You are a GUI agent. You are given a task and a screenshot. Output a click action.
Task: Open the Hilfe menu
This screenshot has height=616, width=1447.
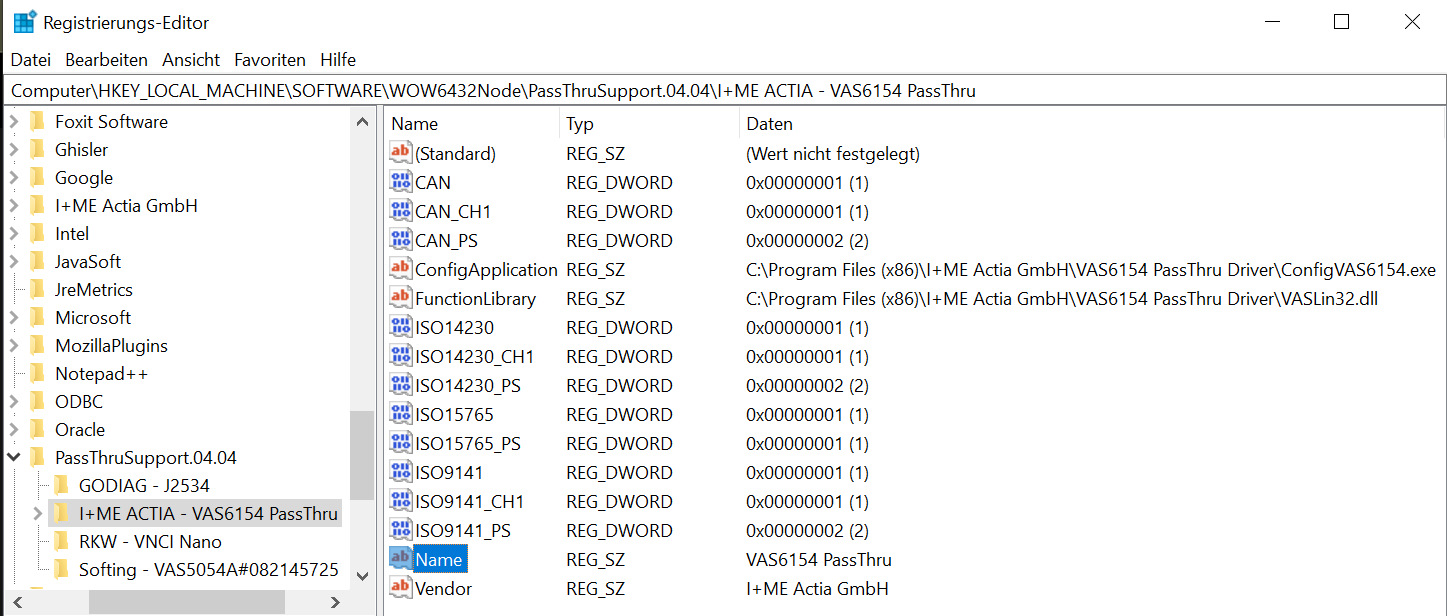point(338,60)
